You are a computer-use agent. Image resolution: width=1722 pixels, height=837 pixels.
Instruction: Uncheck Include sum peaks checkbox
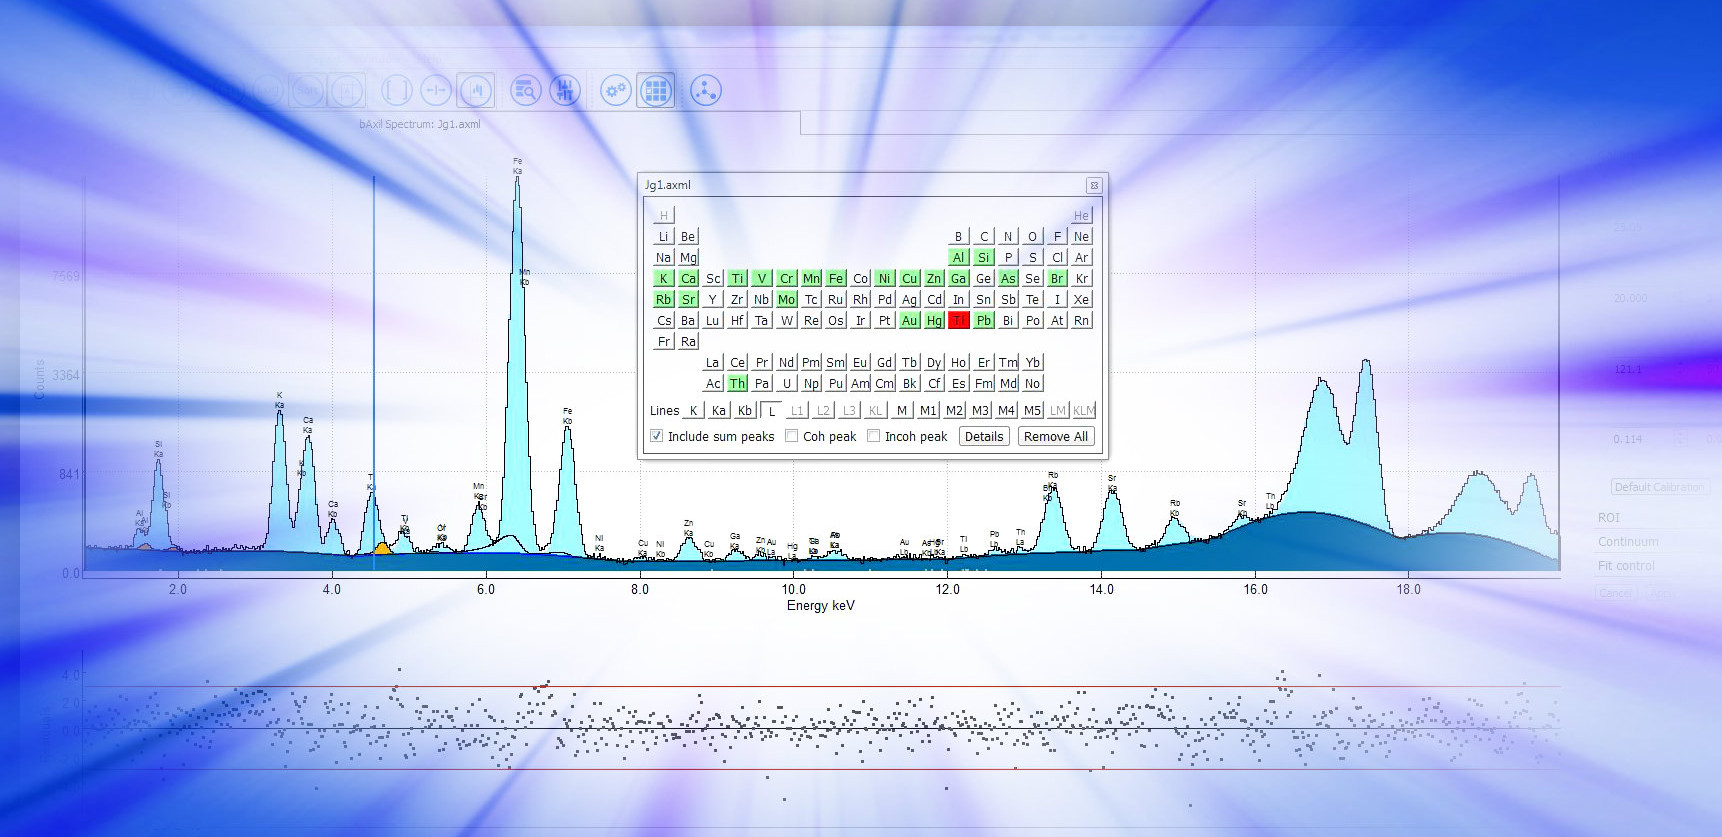pyautogui.click(x=657, y=436)
